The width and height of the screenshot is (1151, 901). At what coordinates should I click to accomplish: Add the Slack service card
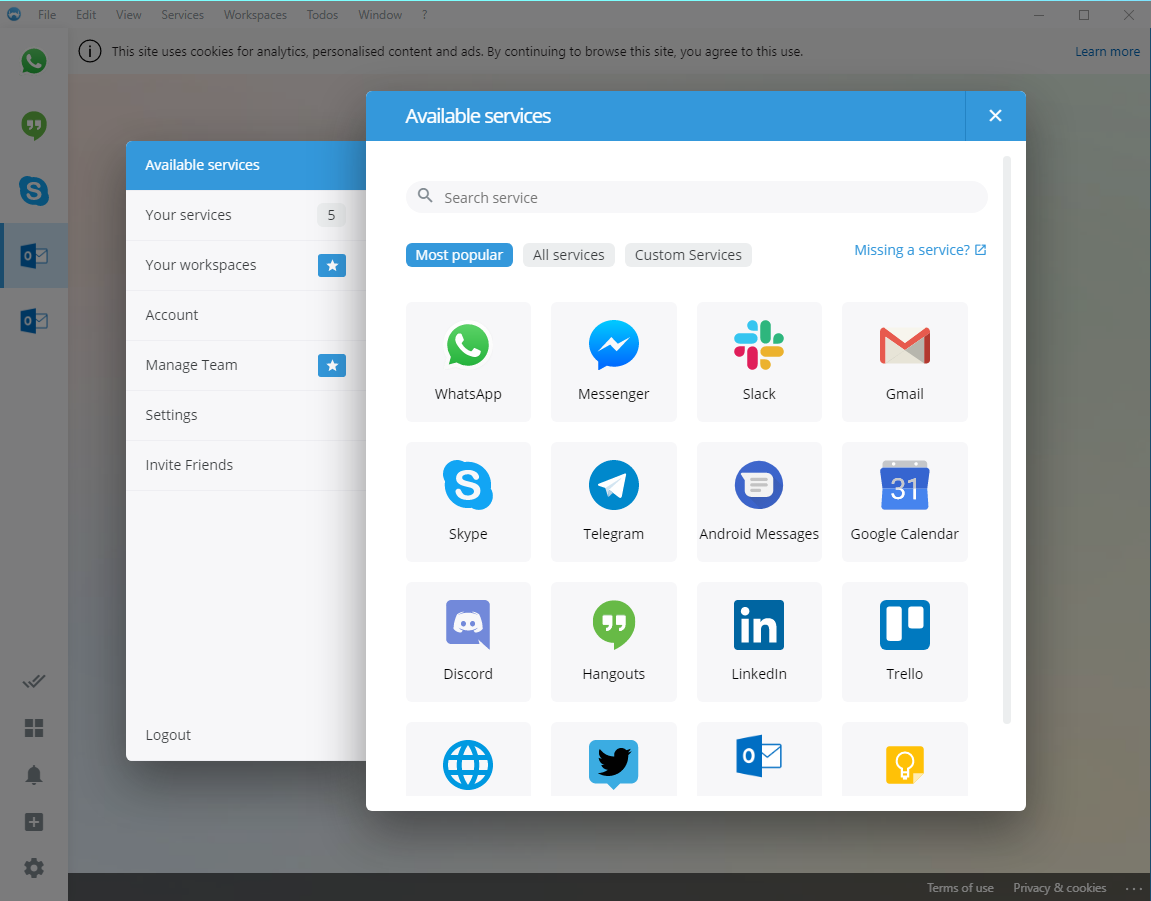pyautogui.click(x=759, y=362)
